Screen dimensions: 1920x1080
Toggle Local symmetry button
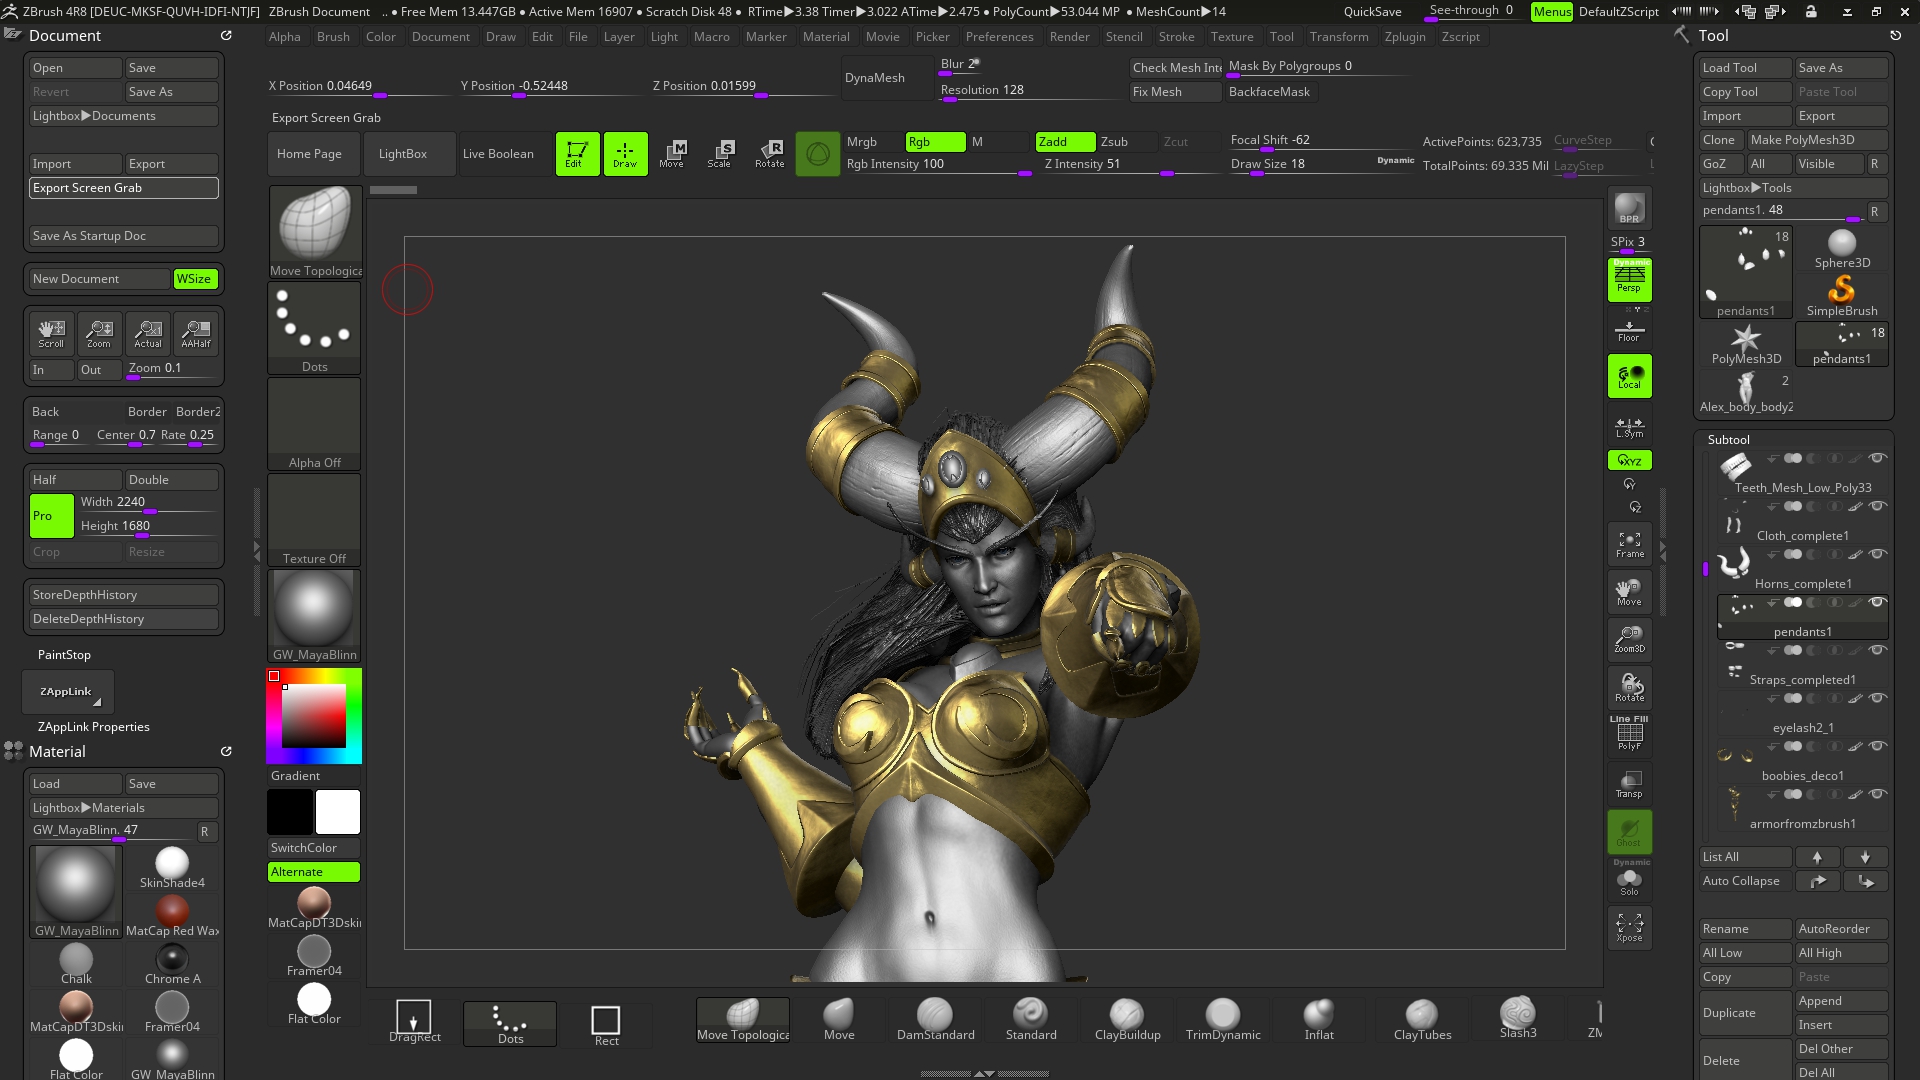[x=1629, y=376]
